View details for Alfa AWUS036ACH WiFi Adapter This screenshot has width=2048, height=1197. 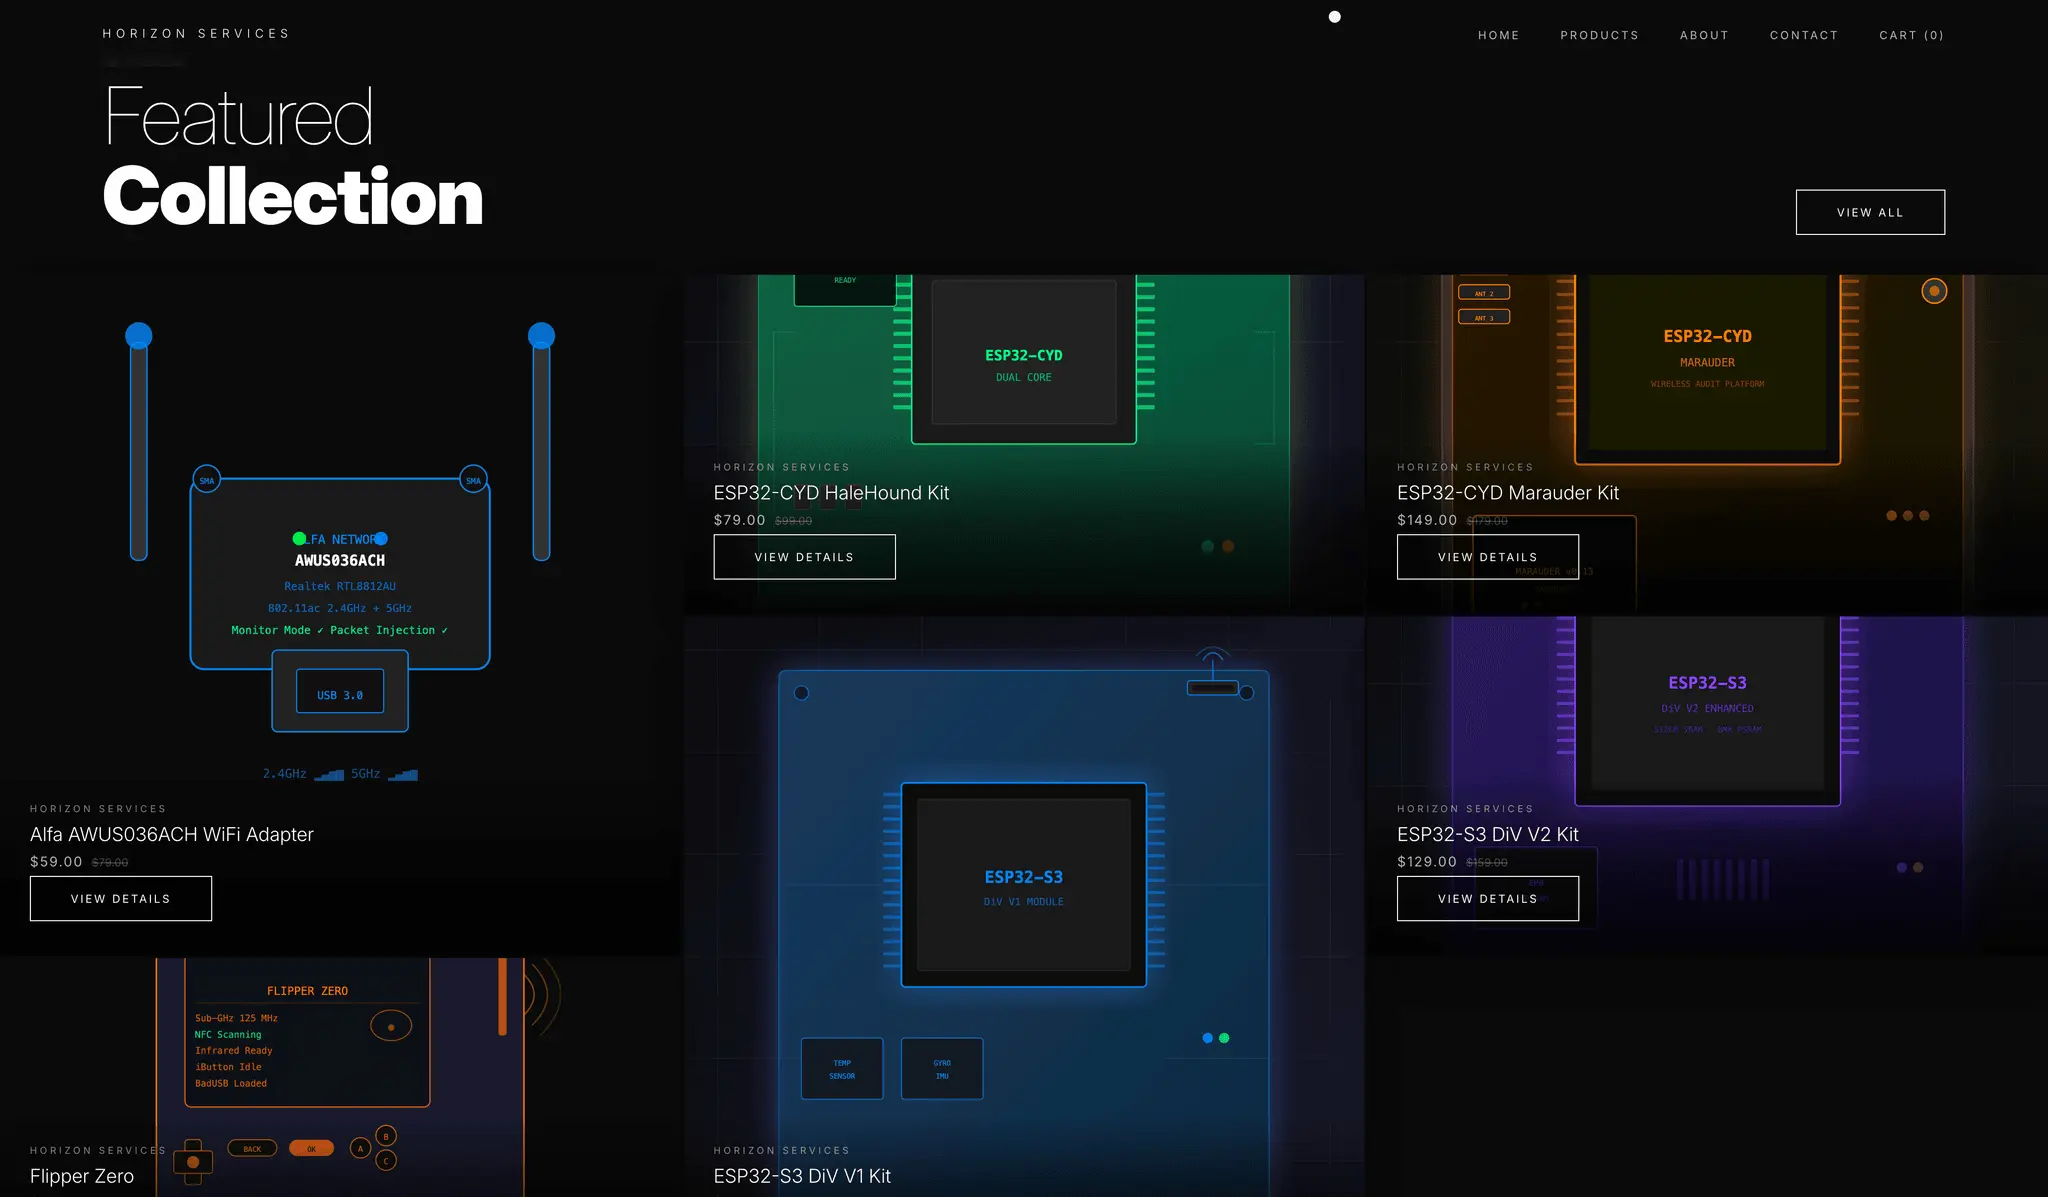tap(121, 898)
